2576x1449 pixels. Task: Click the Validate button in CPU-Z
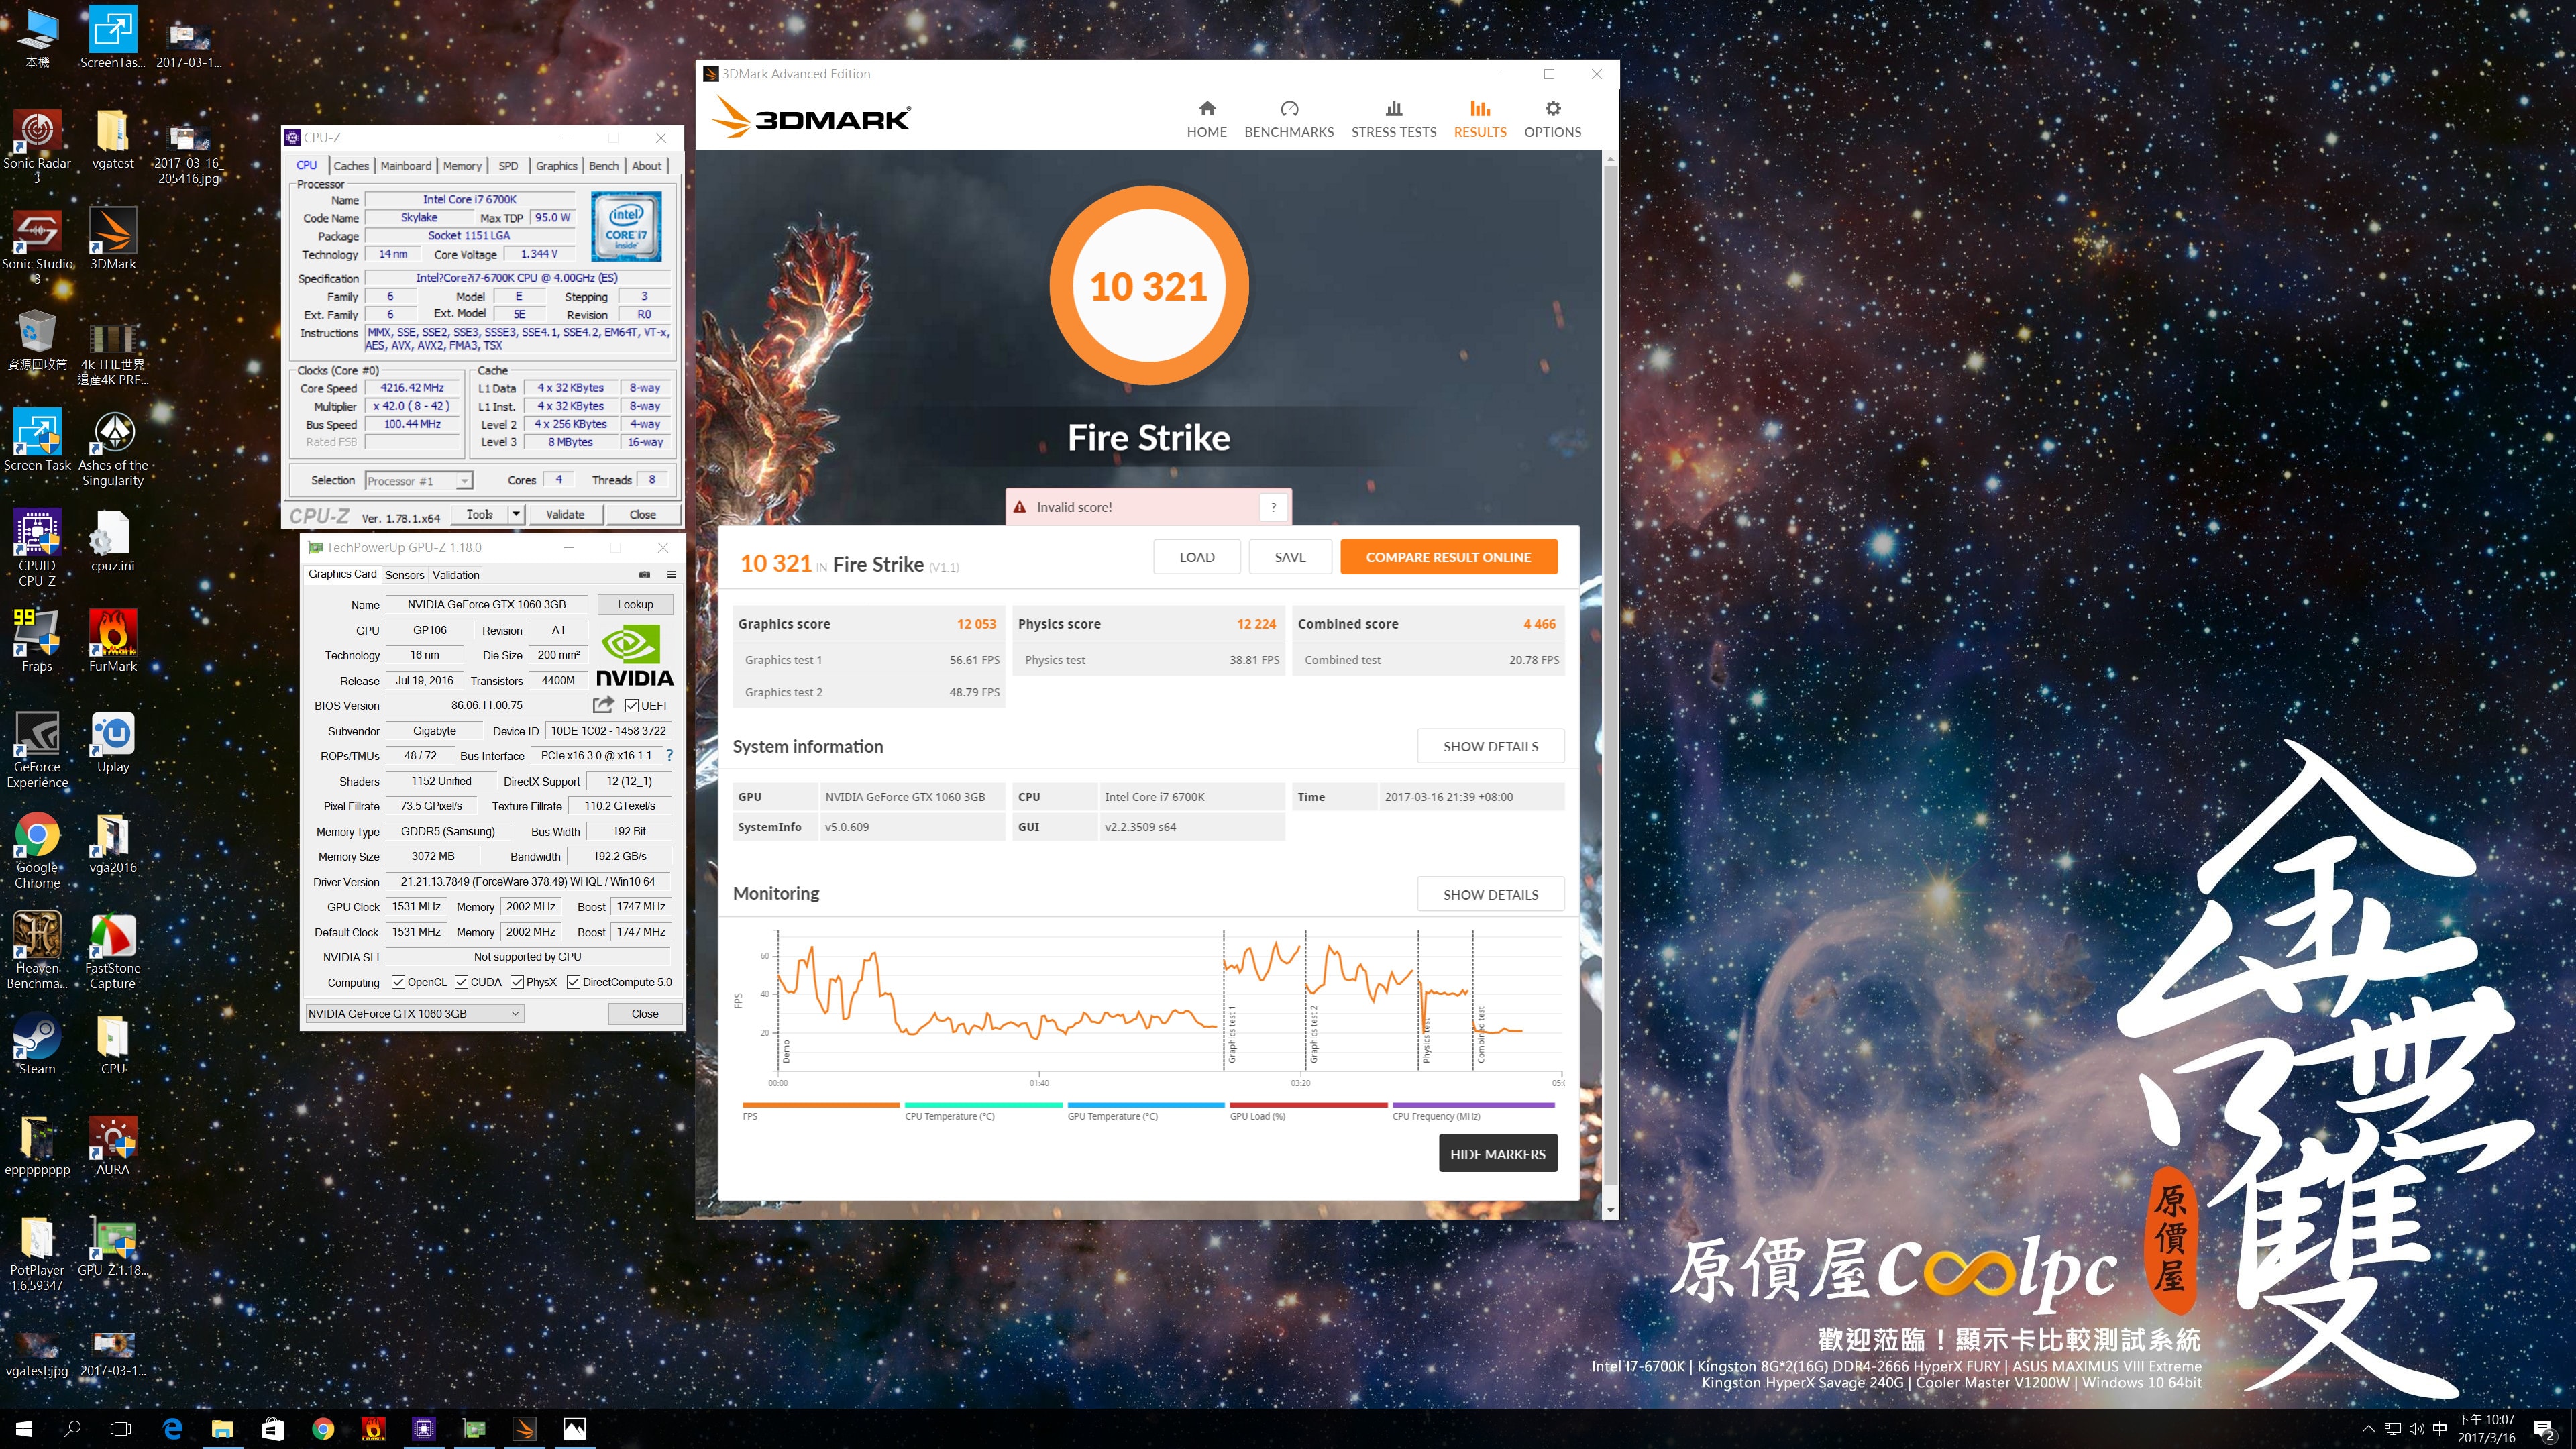point(565,514)
